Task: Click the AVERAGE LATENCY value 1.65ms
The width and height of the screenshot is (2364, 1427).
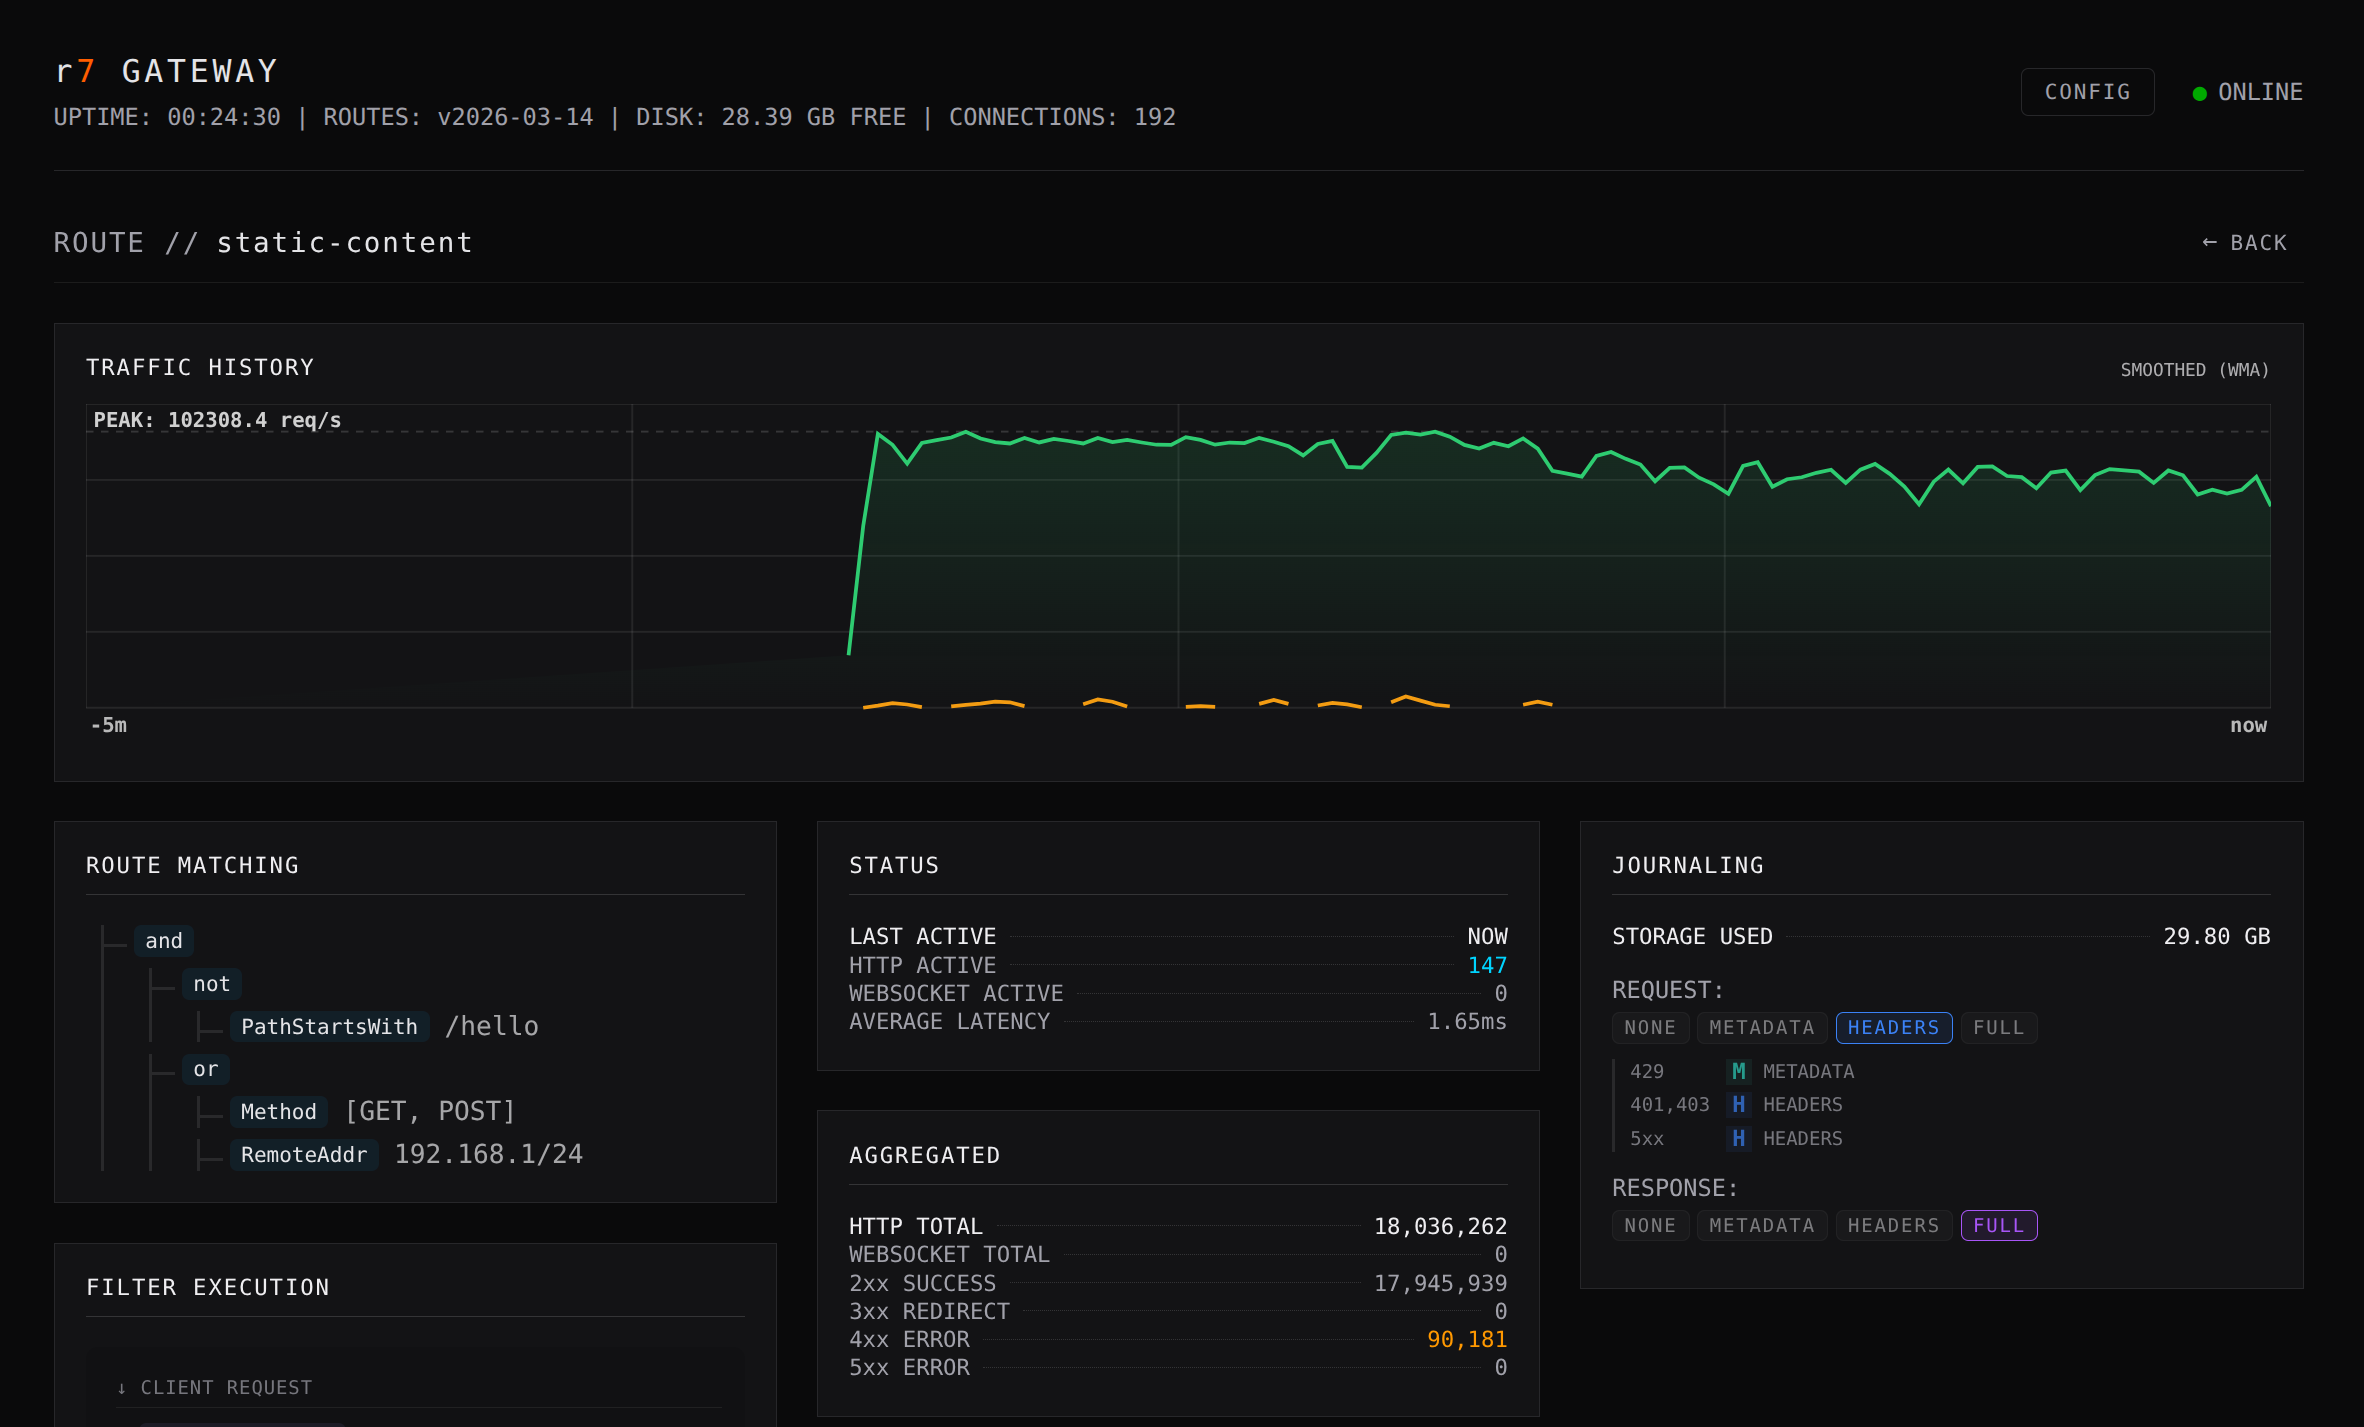Action: pyautogui.click(x=1466, y=1021)
